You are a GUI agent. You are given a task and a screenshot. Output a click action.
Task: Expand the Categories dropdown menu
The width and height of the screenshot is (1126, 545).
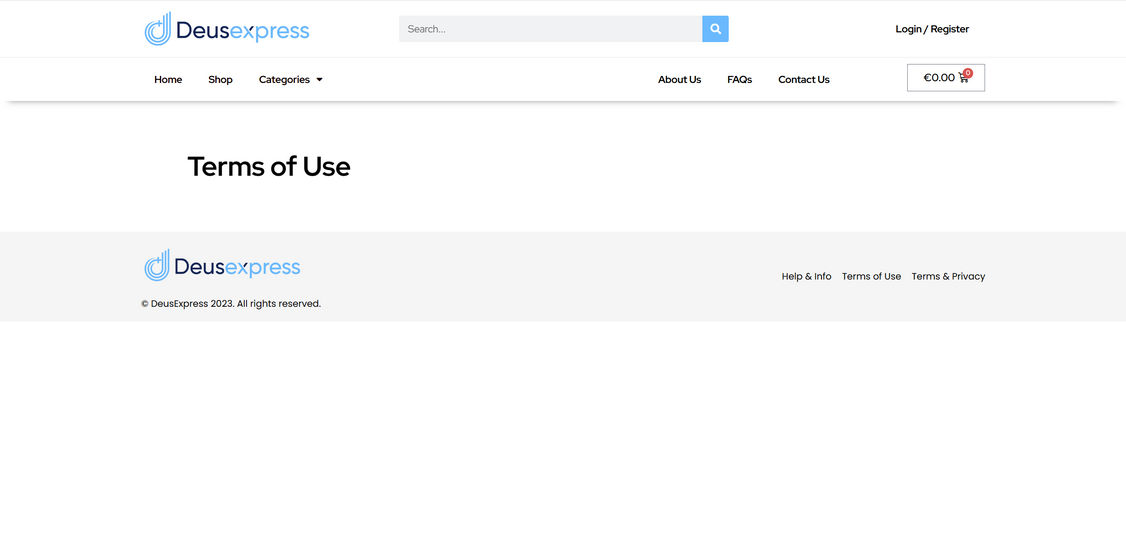click(284, 80)
